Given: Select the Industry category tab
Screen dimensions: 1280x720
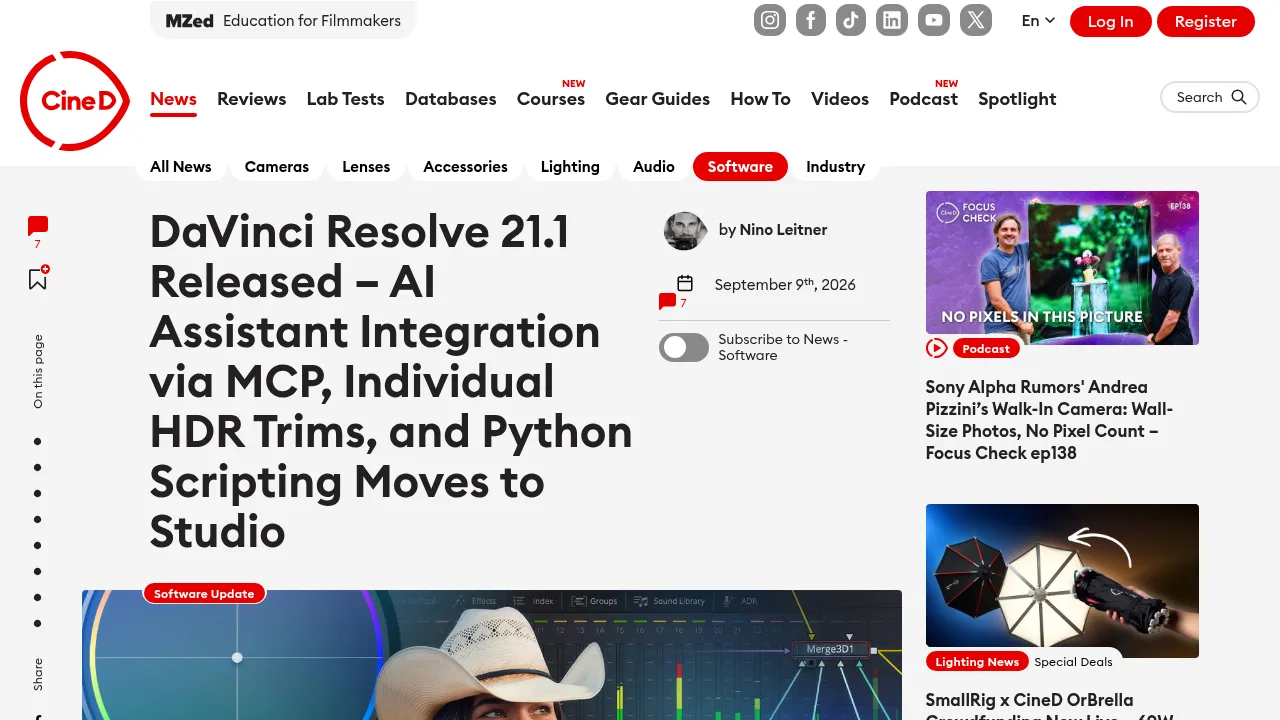Looking at the screenshot, I should point(835,167).
